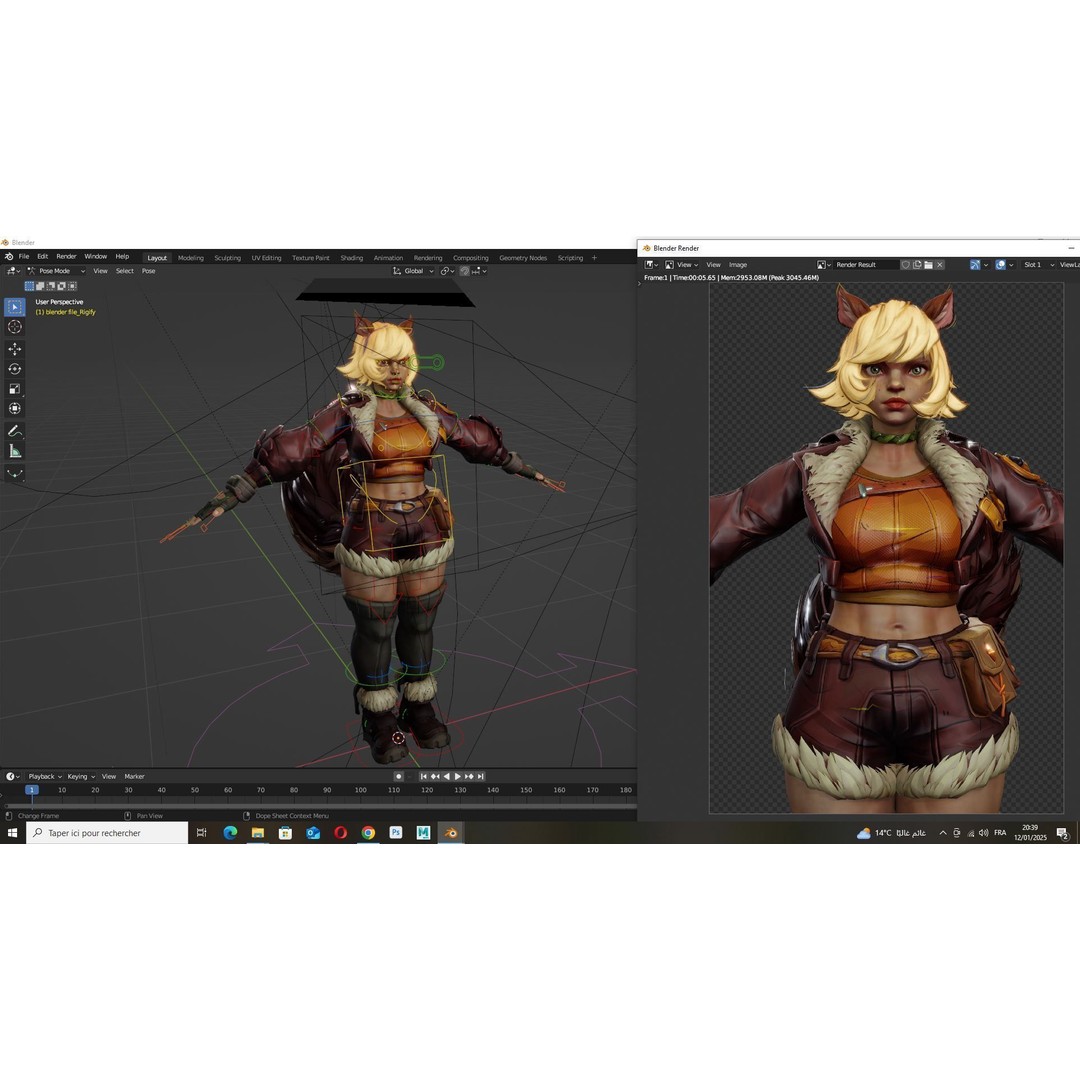Open the viewport editor type dropdown
Screen dimensions: 1080x1080
12,271
